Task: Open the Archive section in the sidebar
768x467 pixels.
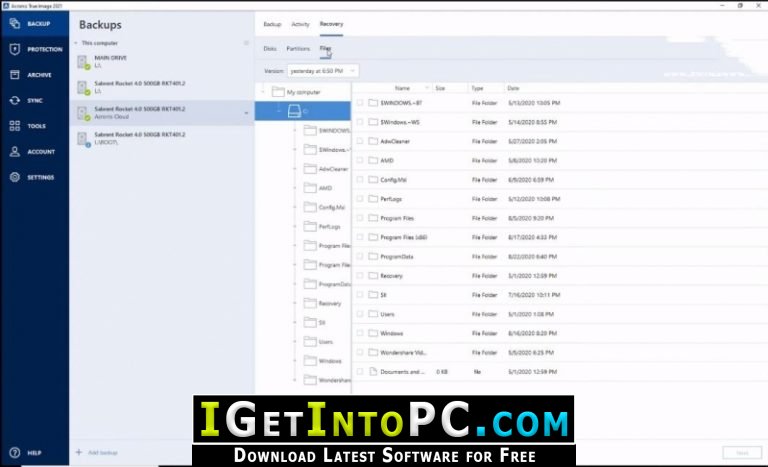Action: (35, 74)
